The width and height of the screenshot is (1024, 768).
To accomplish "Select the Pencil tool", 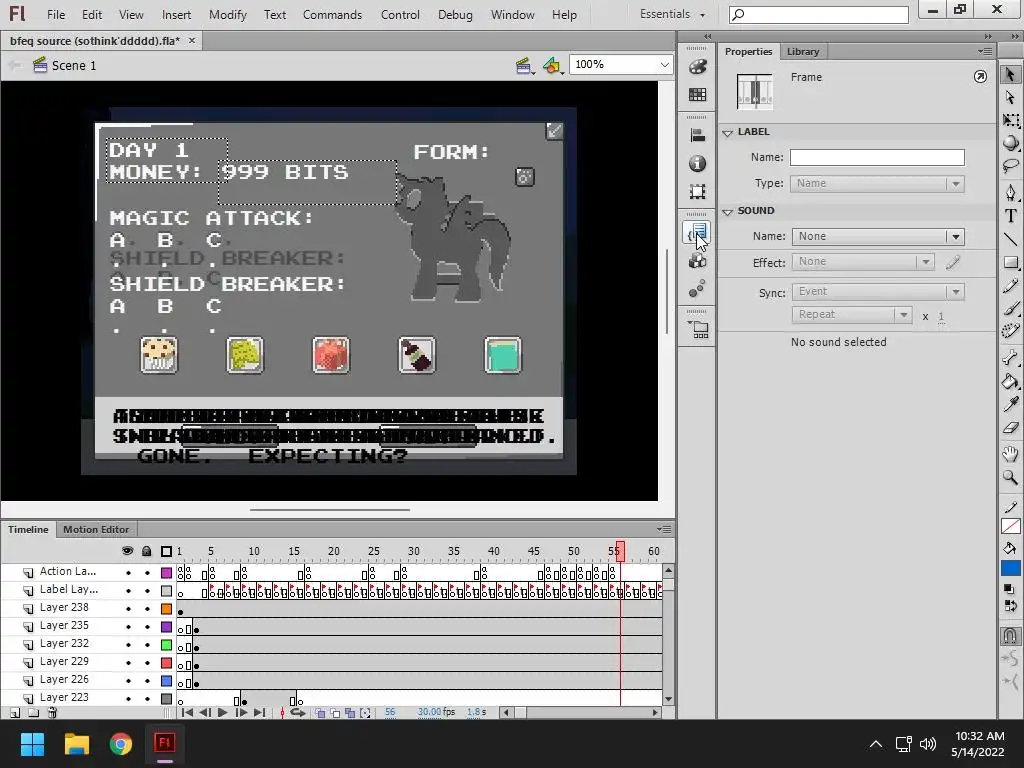I will pos(1010,285).
